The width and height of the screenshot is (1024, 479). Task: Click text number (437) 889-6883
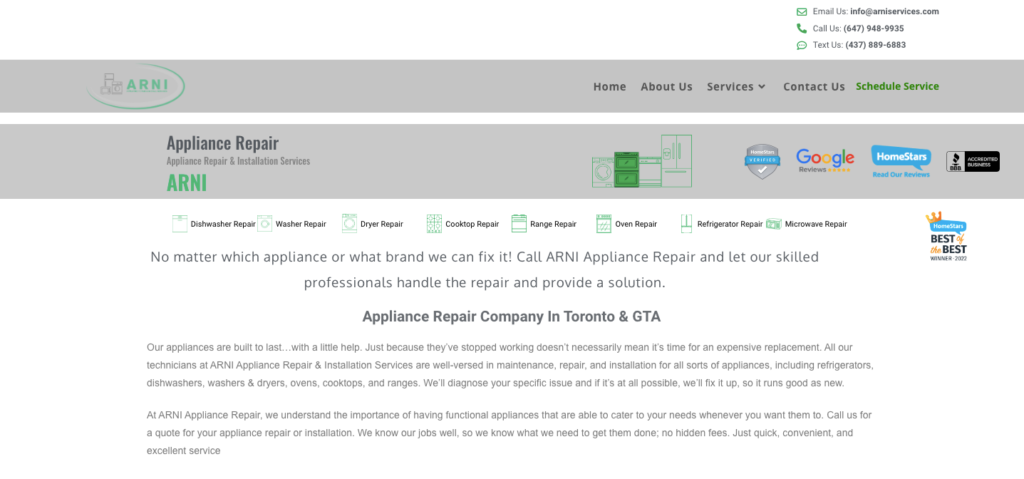click(875, 45)
